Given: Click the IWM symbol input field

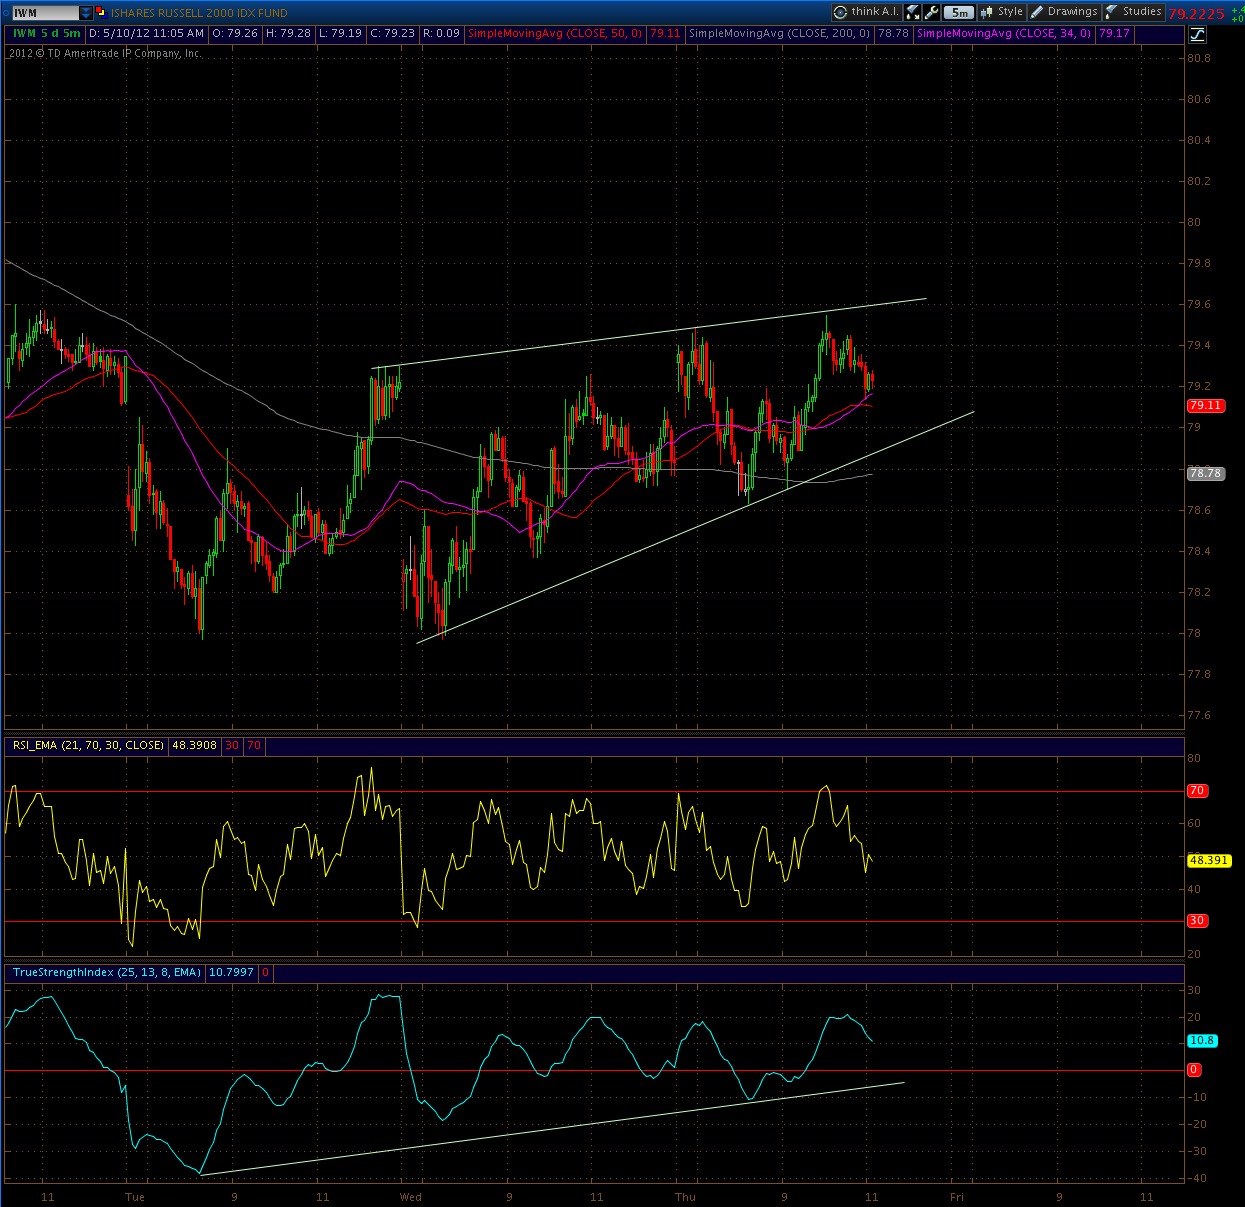Looking at the screenshot, I should 45,13.
